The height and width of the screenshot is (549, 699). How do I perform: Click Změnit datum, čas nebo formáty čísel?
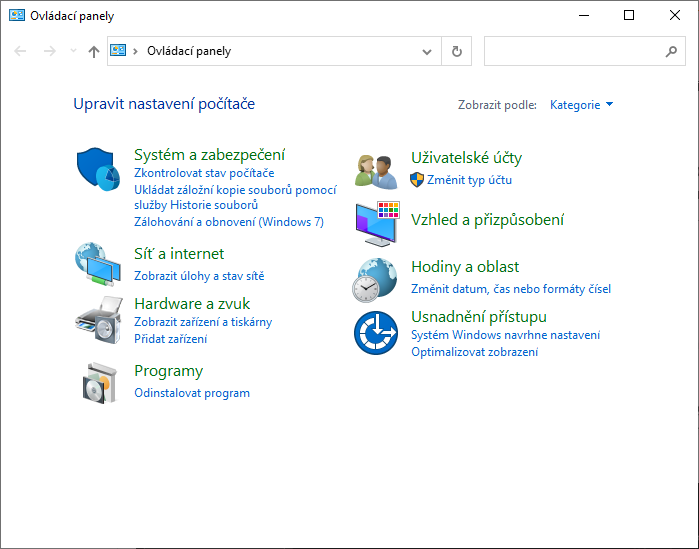click(511, 289)
